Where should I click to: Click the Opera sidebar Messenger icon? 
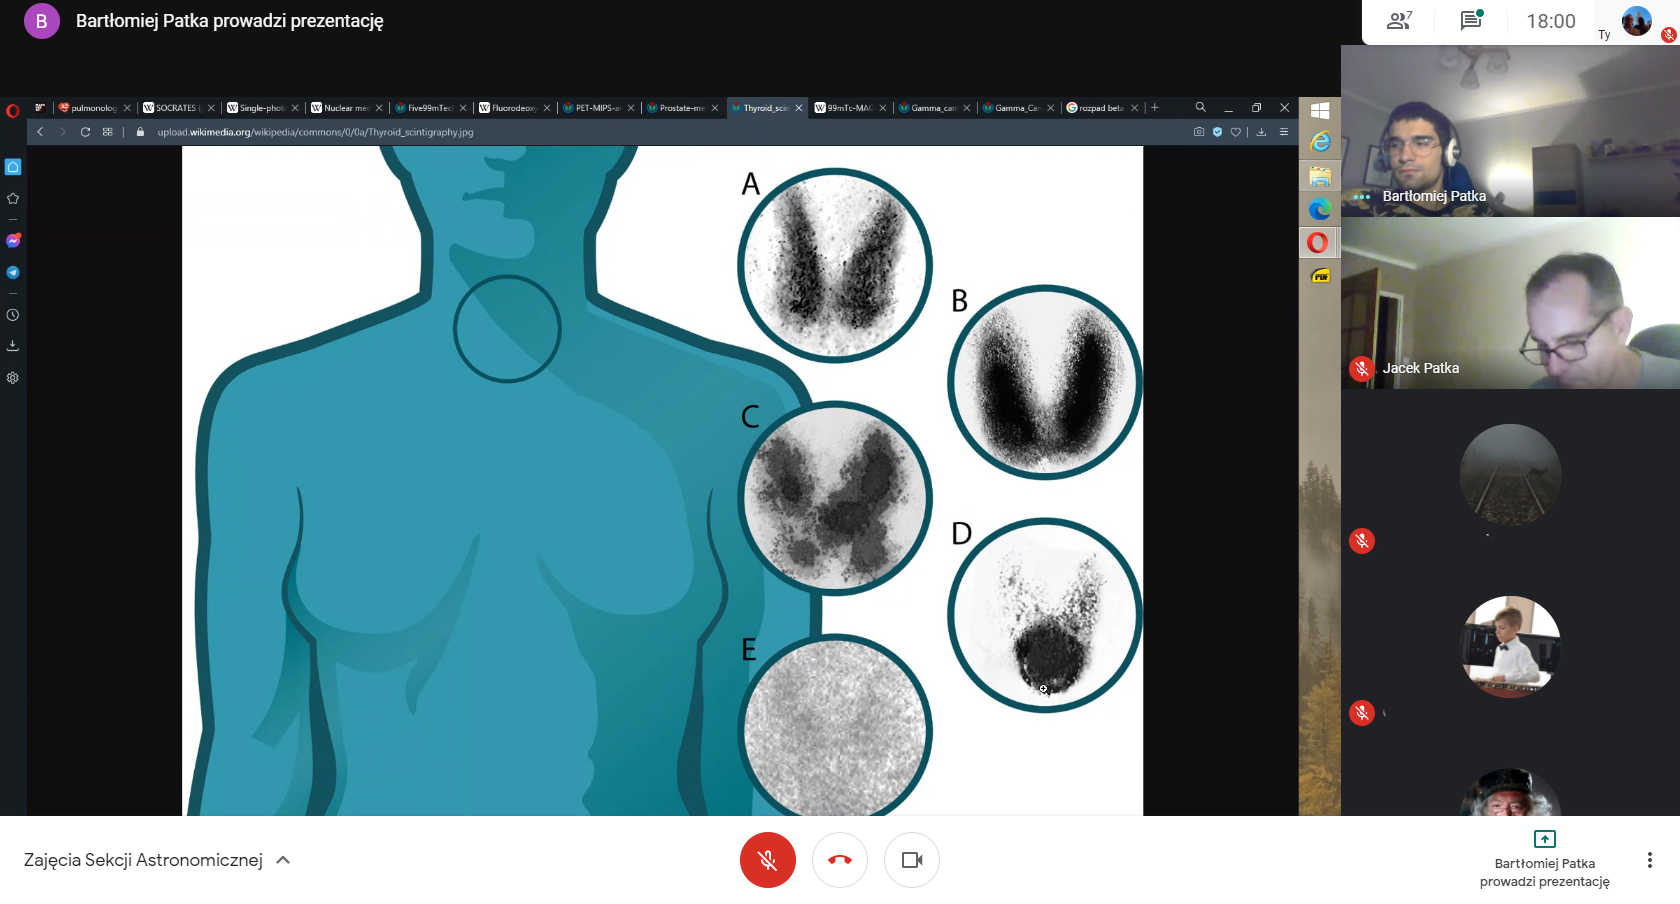(x=13, y=241)
